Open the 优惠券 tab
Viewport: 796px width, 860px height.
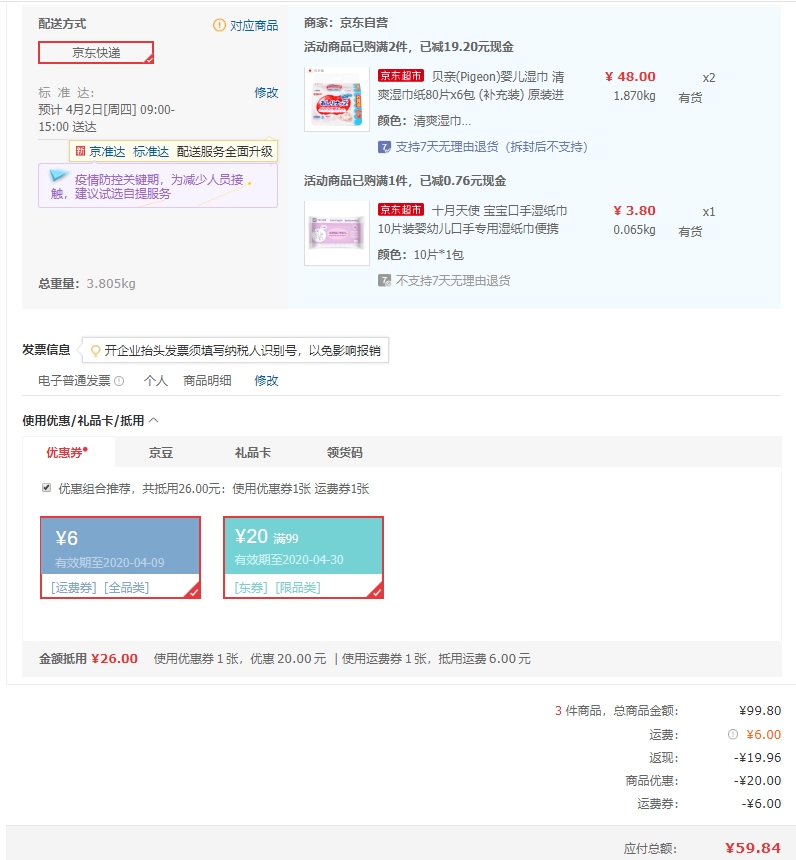pos(67,452)
